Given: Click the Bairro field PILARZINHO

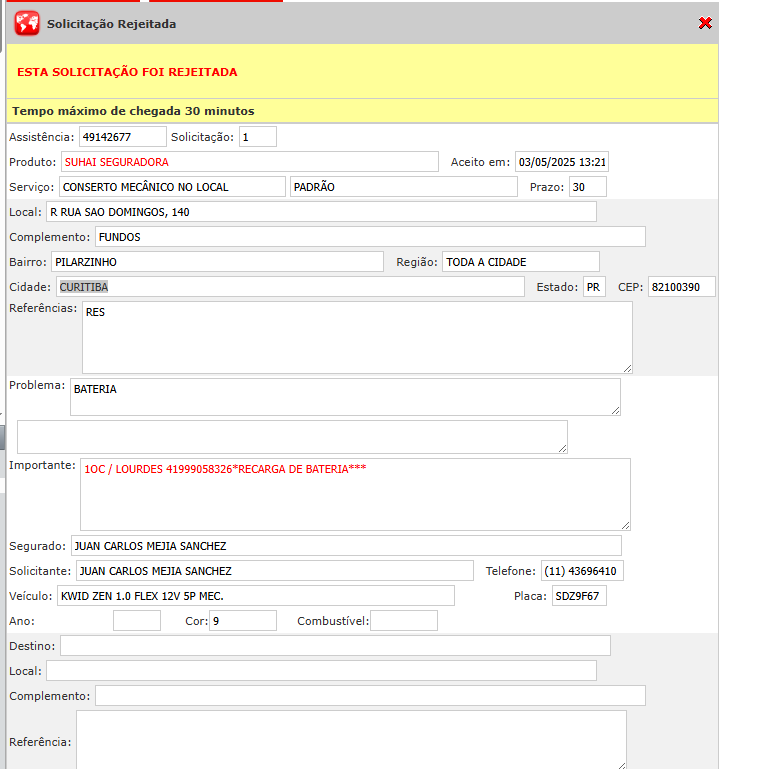Looking at the screenshot, I should tap(216, 262).
